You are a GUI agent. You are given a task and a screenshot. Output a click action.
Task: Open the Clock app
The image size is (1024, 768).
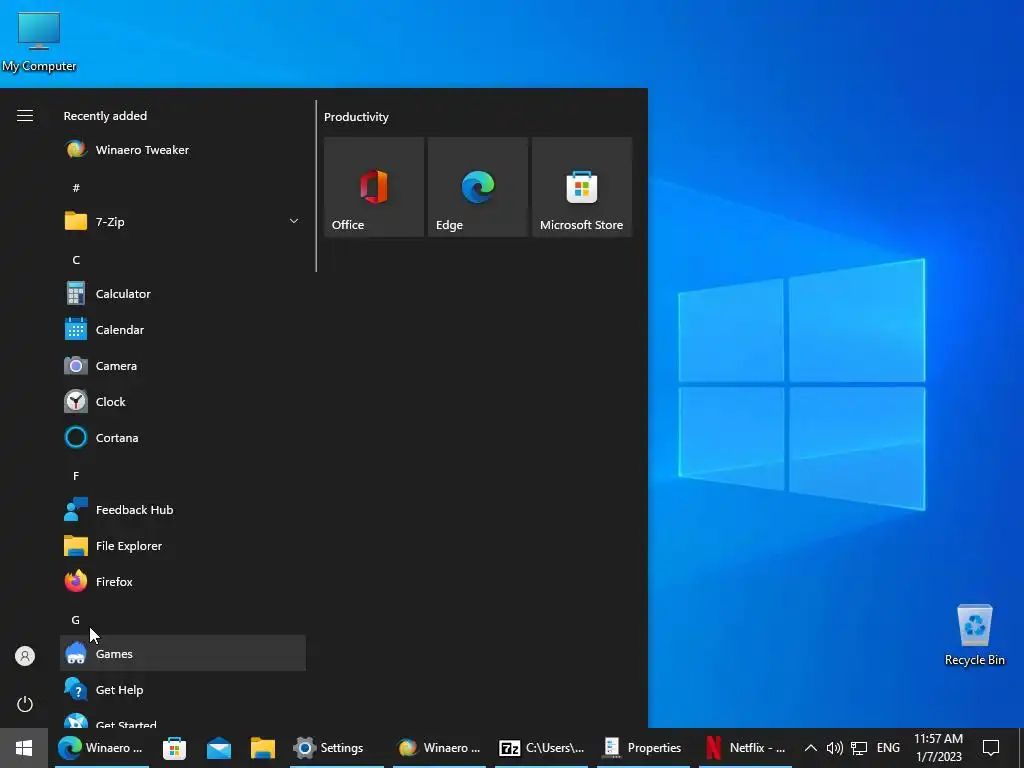tap(182, 402)
